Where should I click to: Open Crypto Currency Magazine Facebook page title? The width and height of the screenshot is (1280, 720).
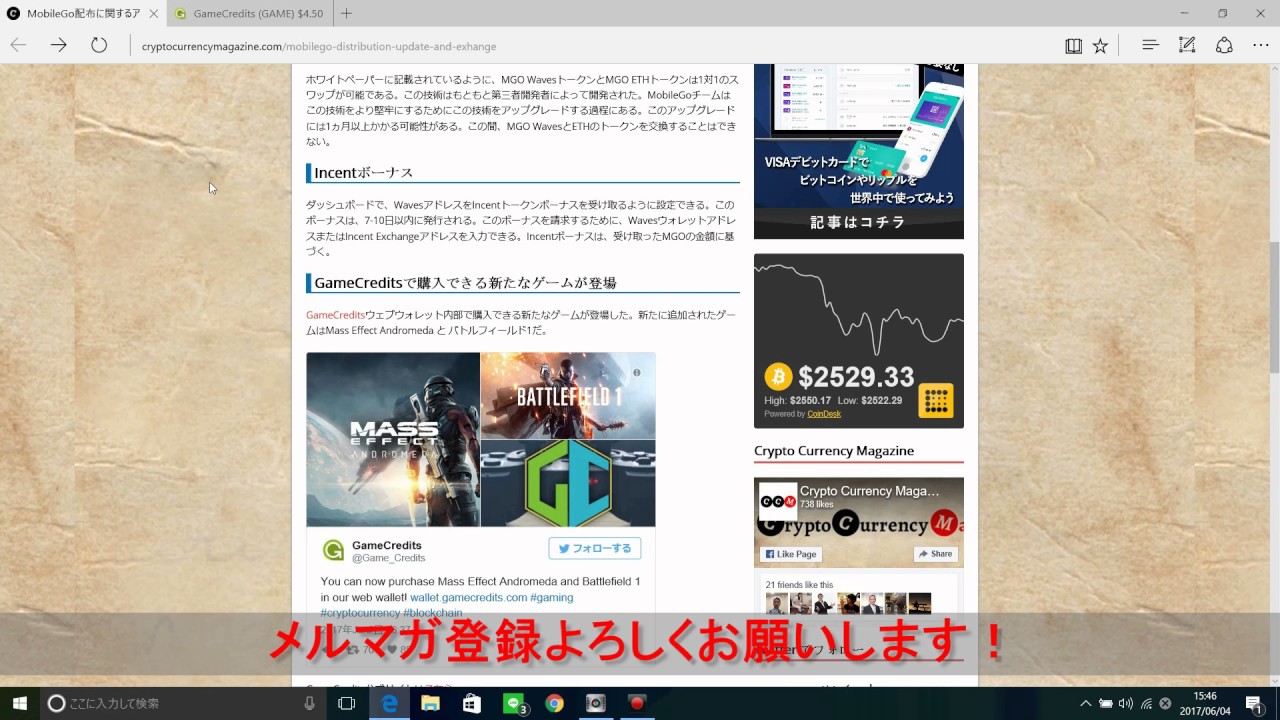(870, 491)
